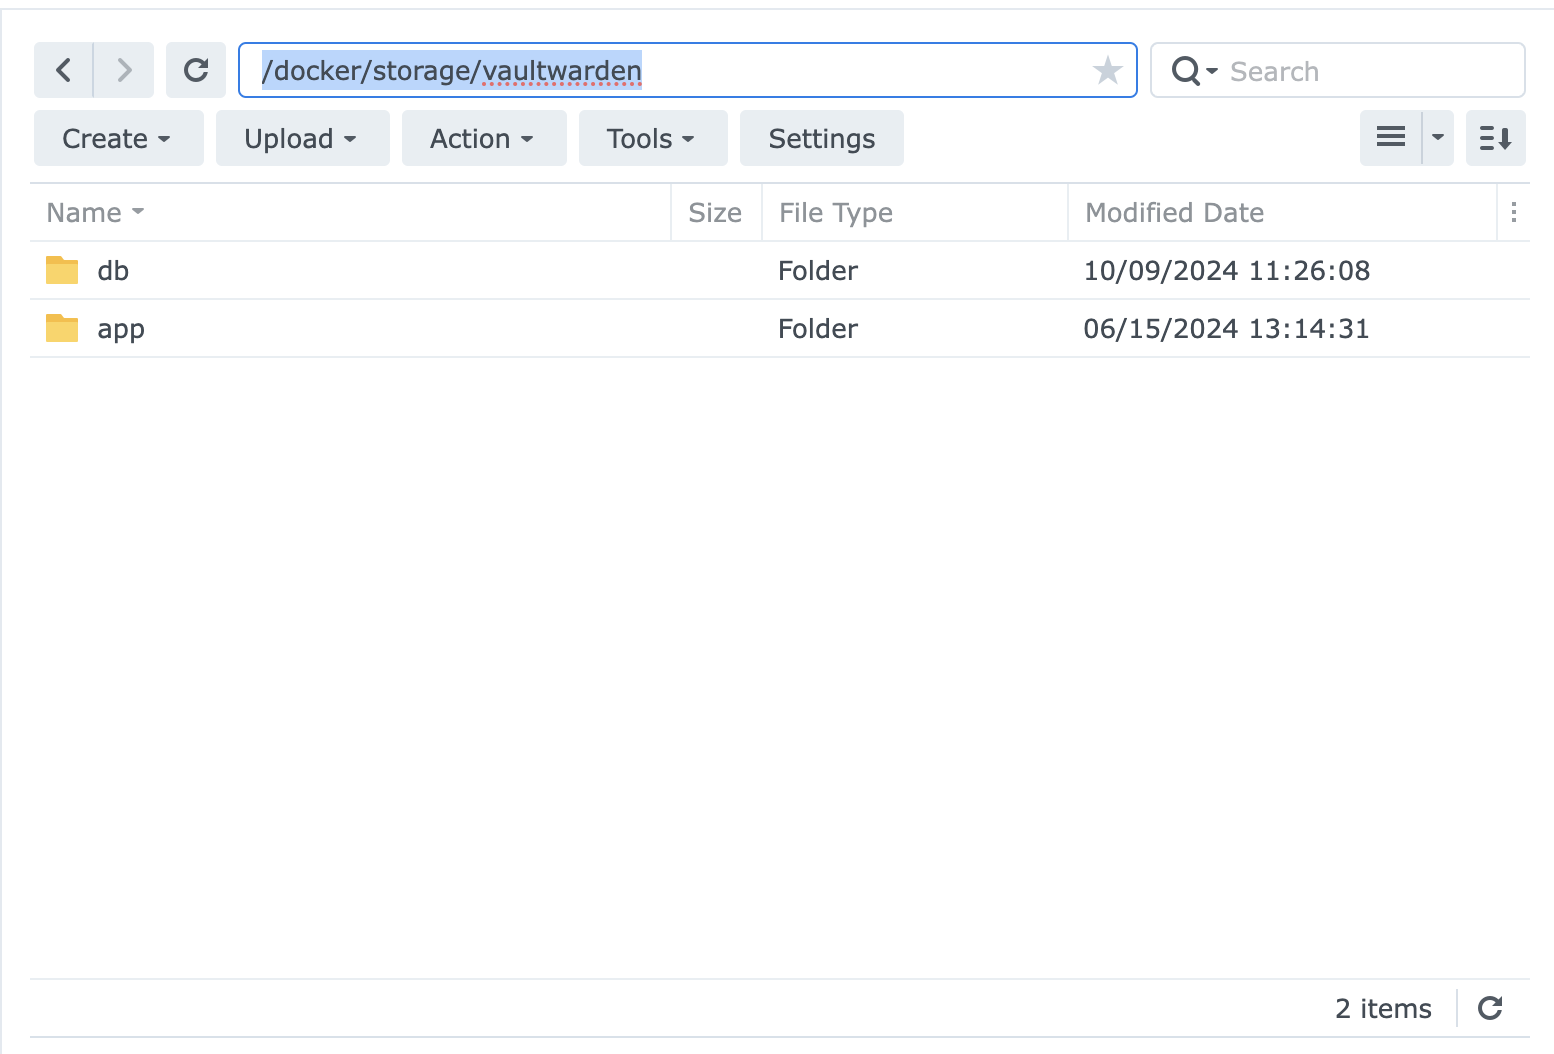Click the path address bar field
1554x1054 pixels.
pos(688,70)
